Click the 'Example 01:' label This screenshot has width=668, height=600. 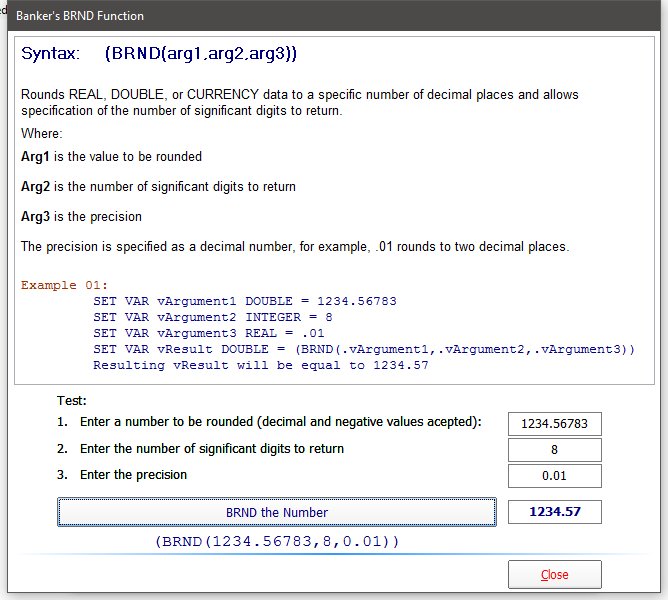(64, 285)
